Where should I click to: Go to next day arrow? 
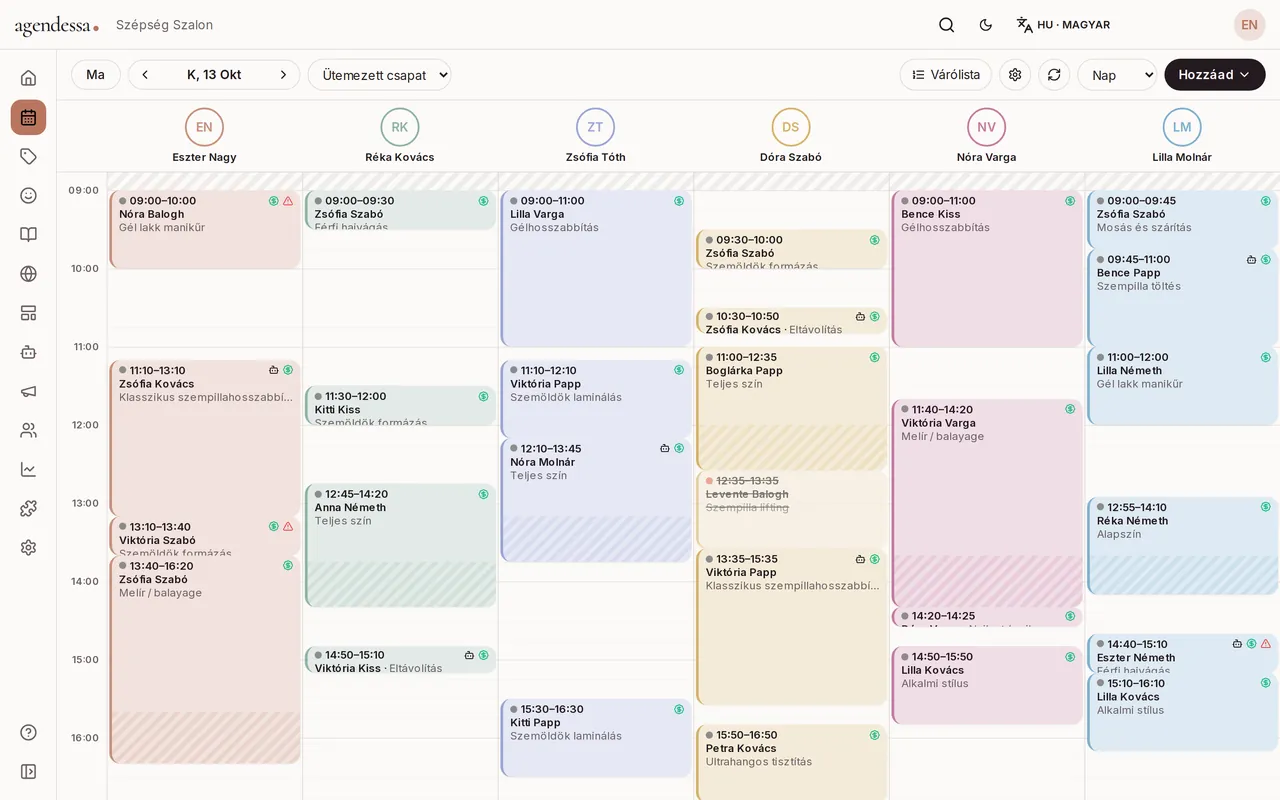[283, 75]
